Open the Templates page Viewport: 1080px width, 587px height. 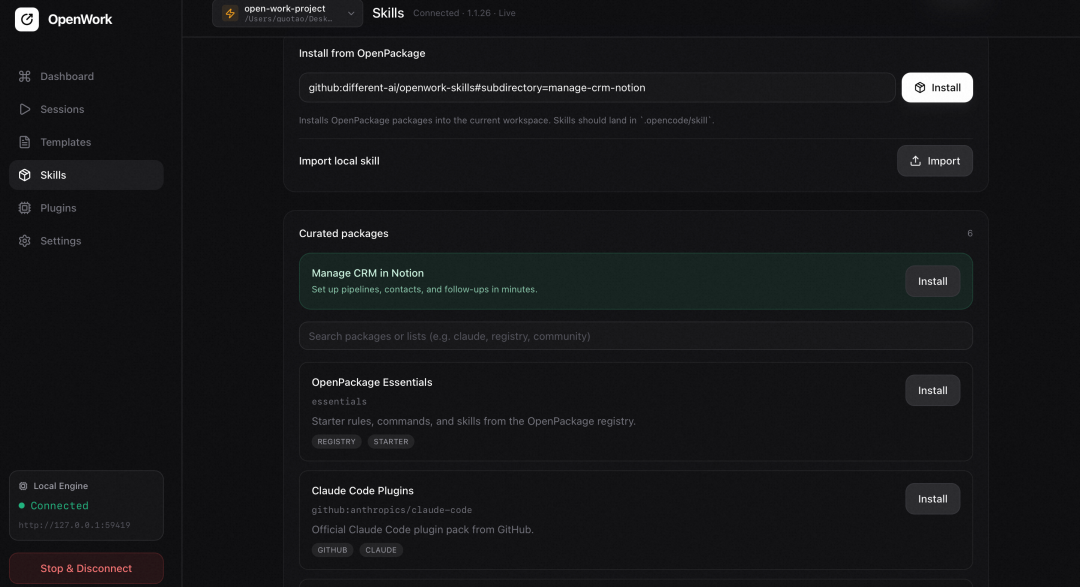click(x=65, y=142)
